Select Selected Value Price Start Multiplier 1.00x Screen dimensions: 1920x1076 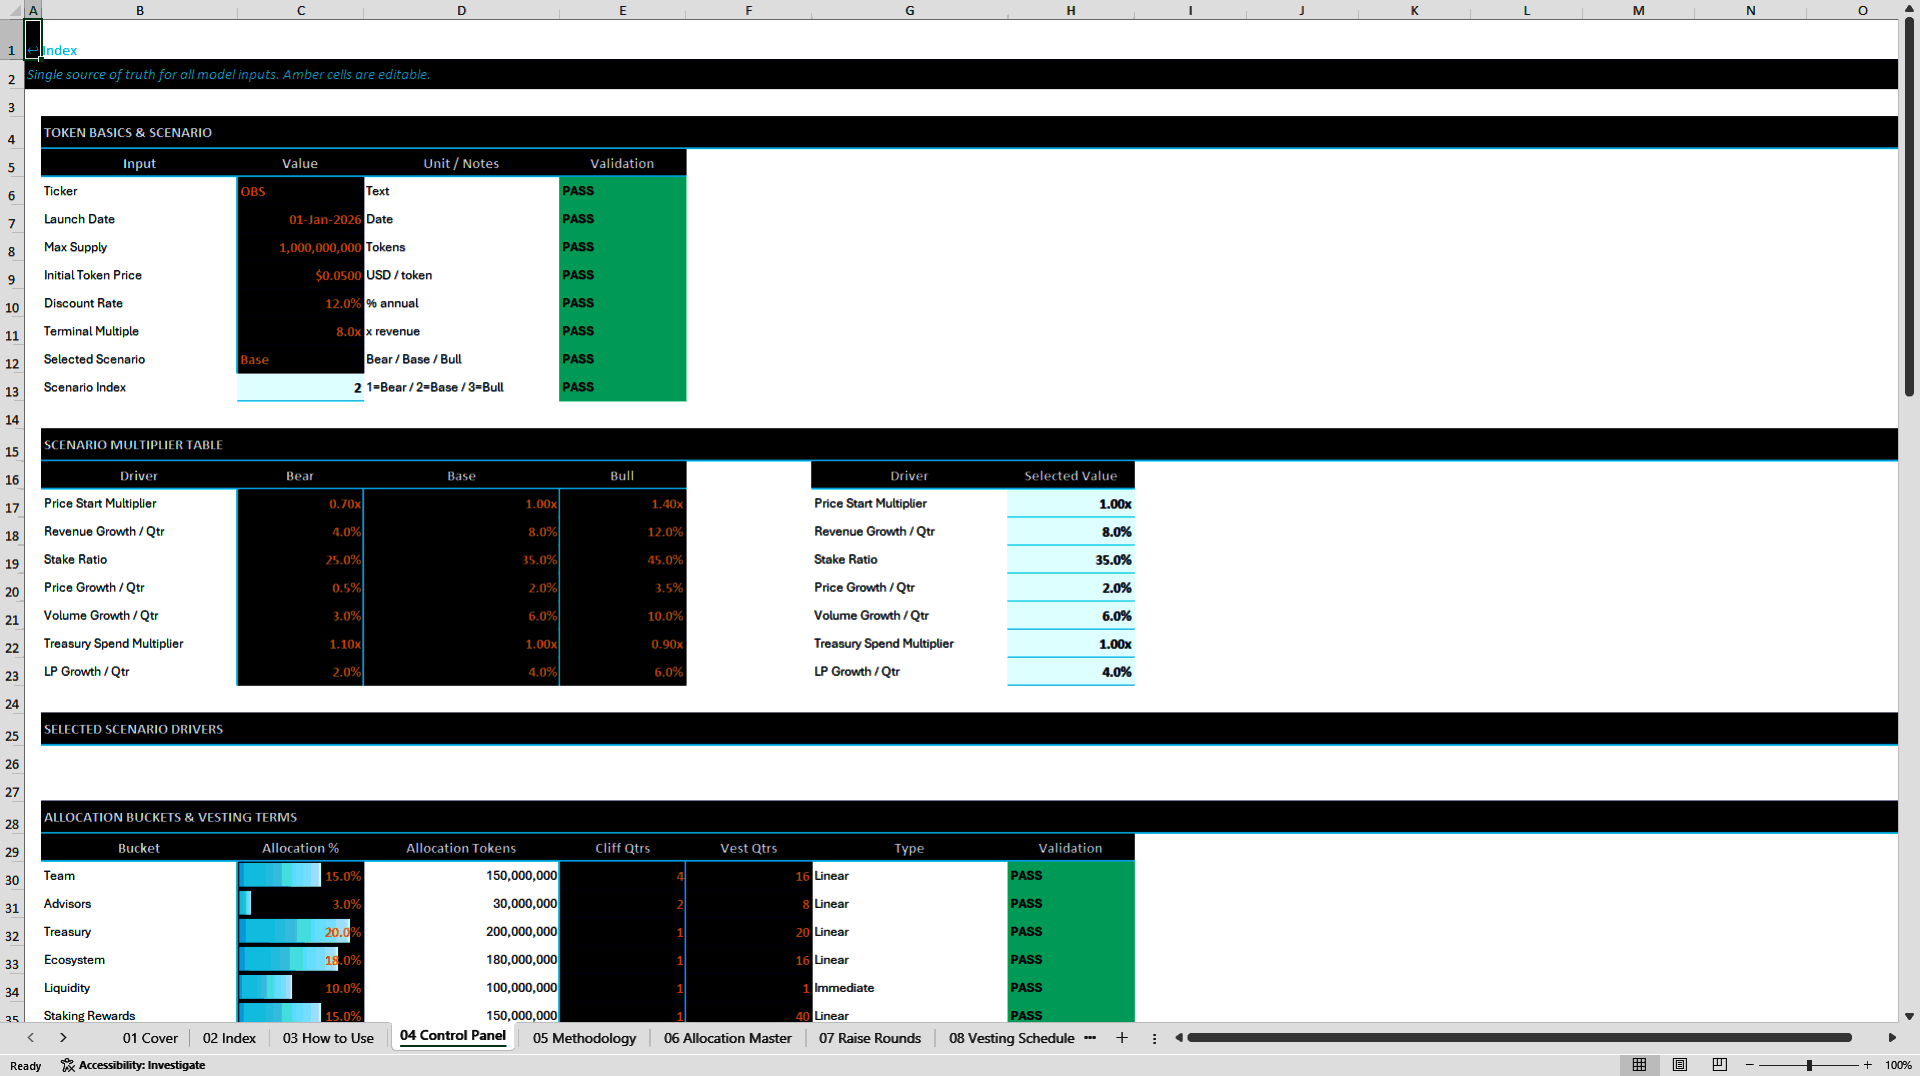(1070, 504)
